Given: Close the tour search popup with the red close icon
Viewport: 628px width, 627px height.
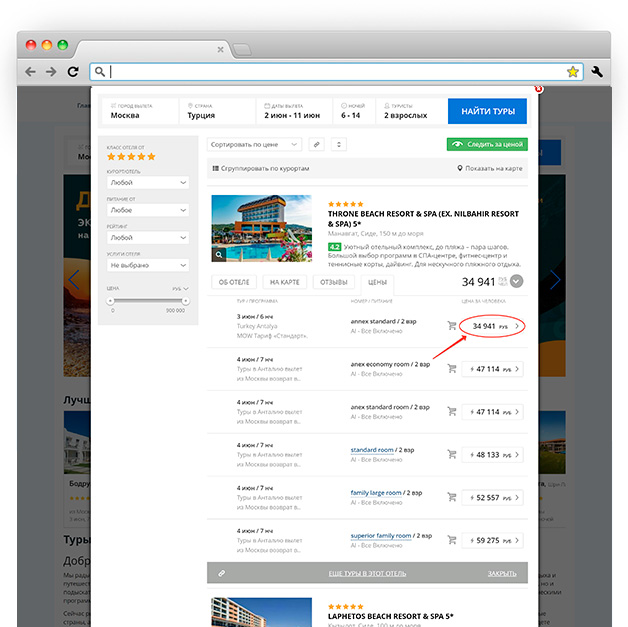Looking at the screenshot, I should pos(539,89).
